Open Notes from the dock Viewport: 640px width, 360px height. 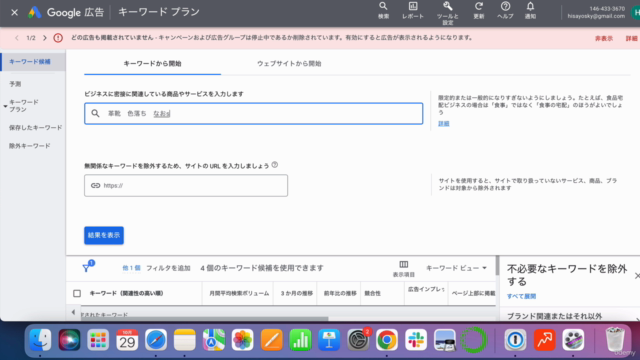[x=184, y=340]
